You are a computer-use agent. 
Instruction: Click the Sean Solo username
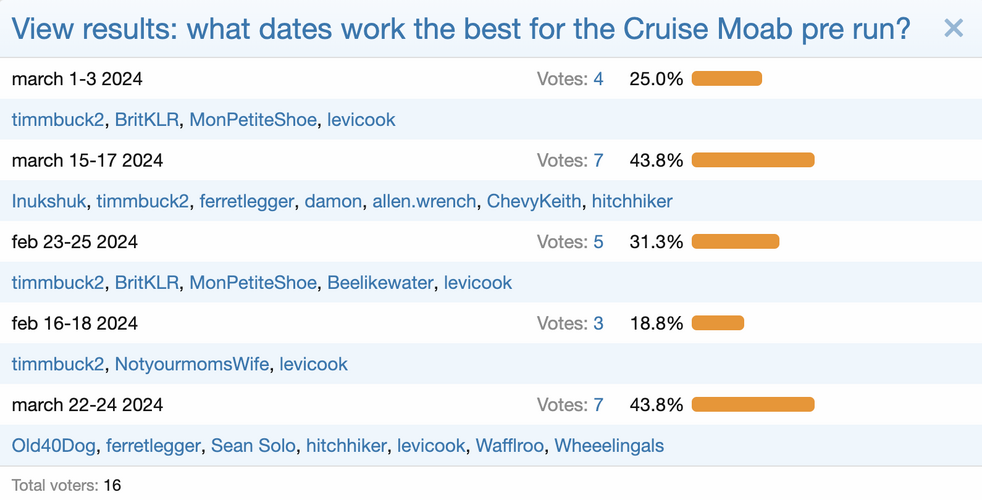(x=253, y=446)
